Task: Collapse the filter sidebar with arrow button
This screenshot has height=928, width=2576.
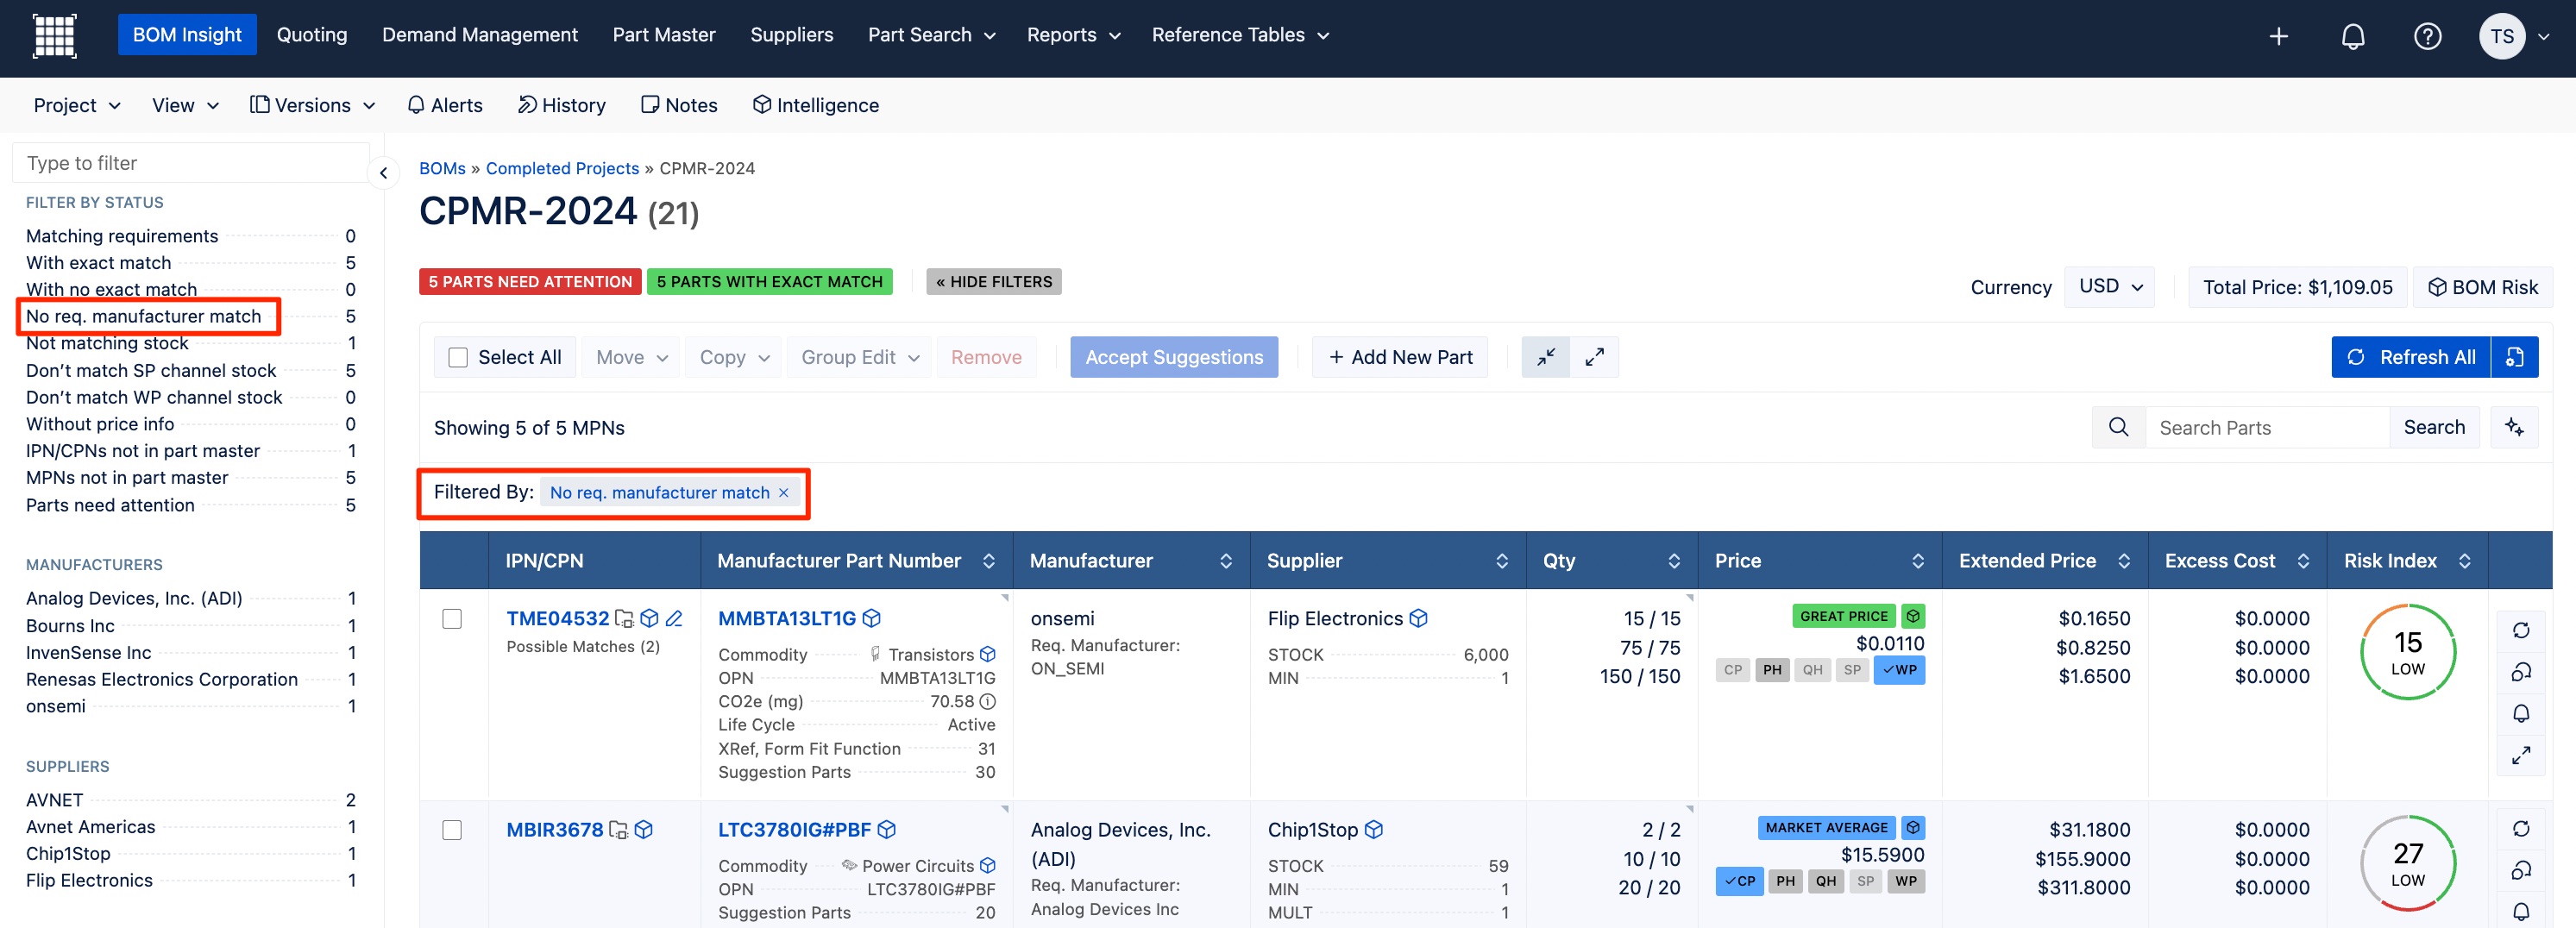Action: tap(383, 174)
